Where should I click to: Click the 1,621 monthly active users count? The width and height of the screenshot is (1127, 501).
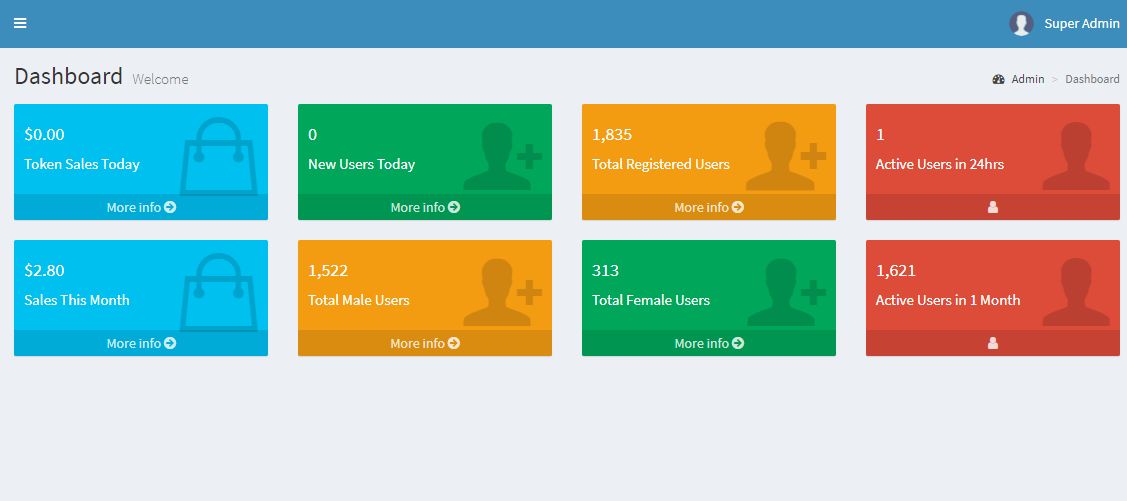pos(896,270)
